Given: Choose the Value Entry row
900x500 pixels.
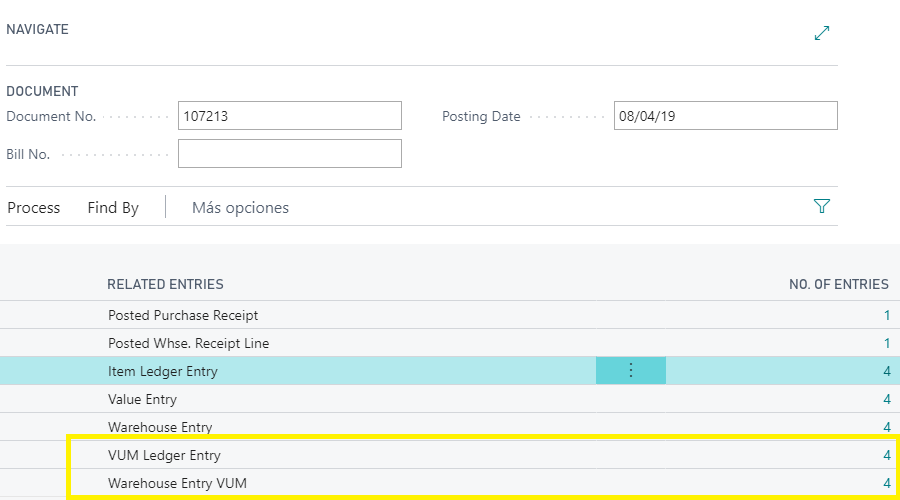Looking at the screenshot, I should tap(142, 399).
